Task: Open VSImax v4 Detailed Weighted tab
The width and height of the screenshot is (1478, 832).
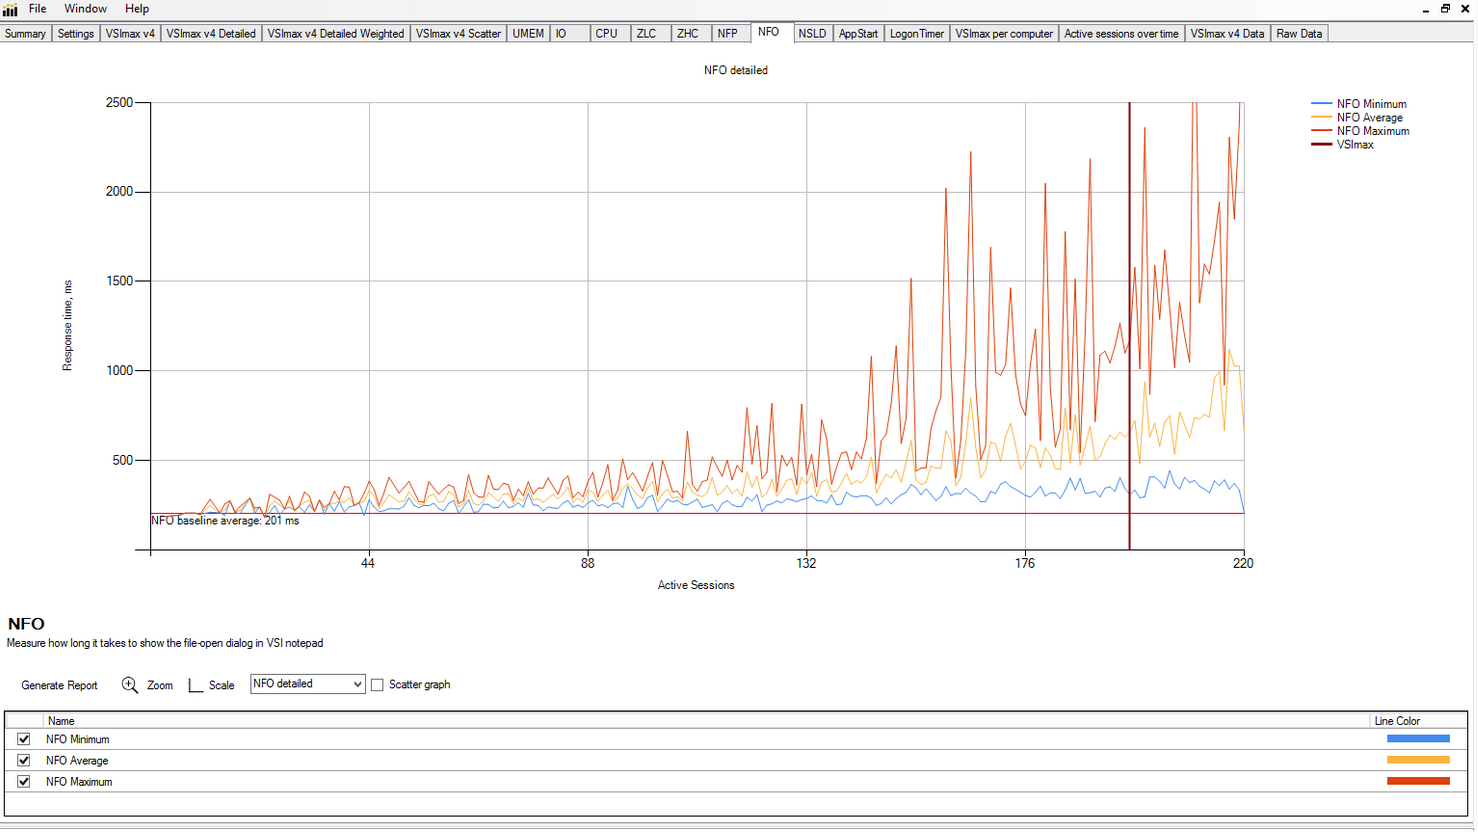Action: (335, 34)
